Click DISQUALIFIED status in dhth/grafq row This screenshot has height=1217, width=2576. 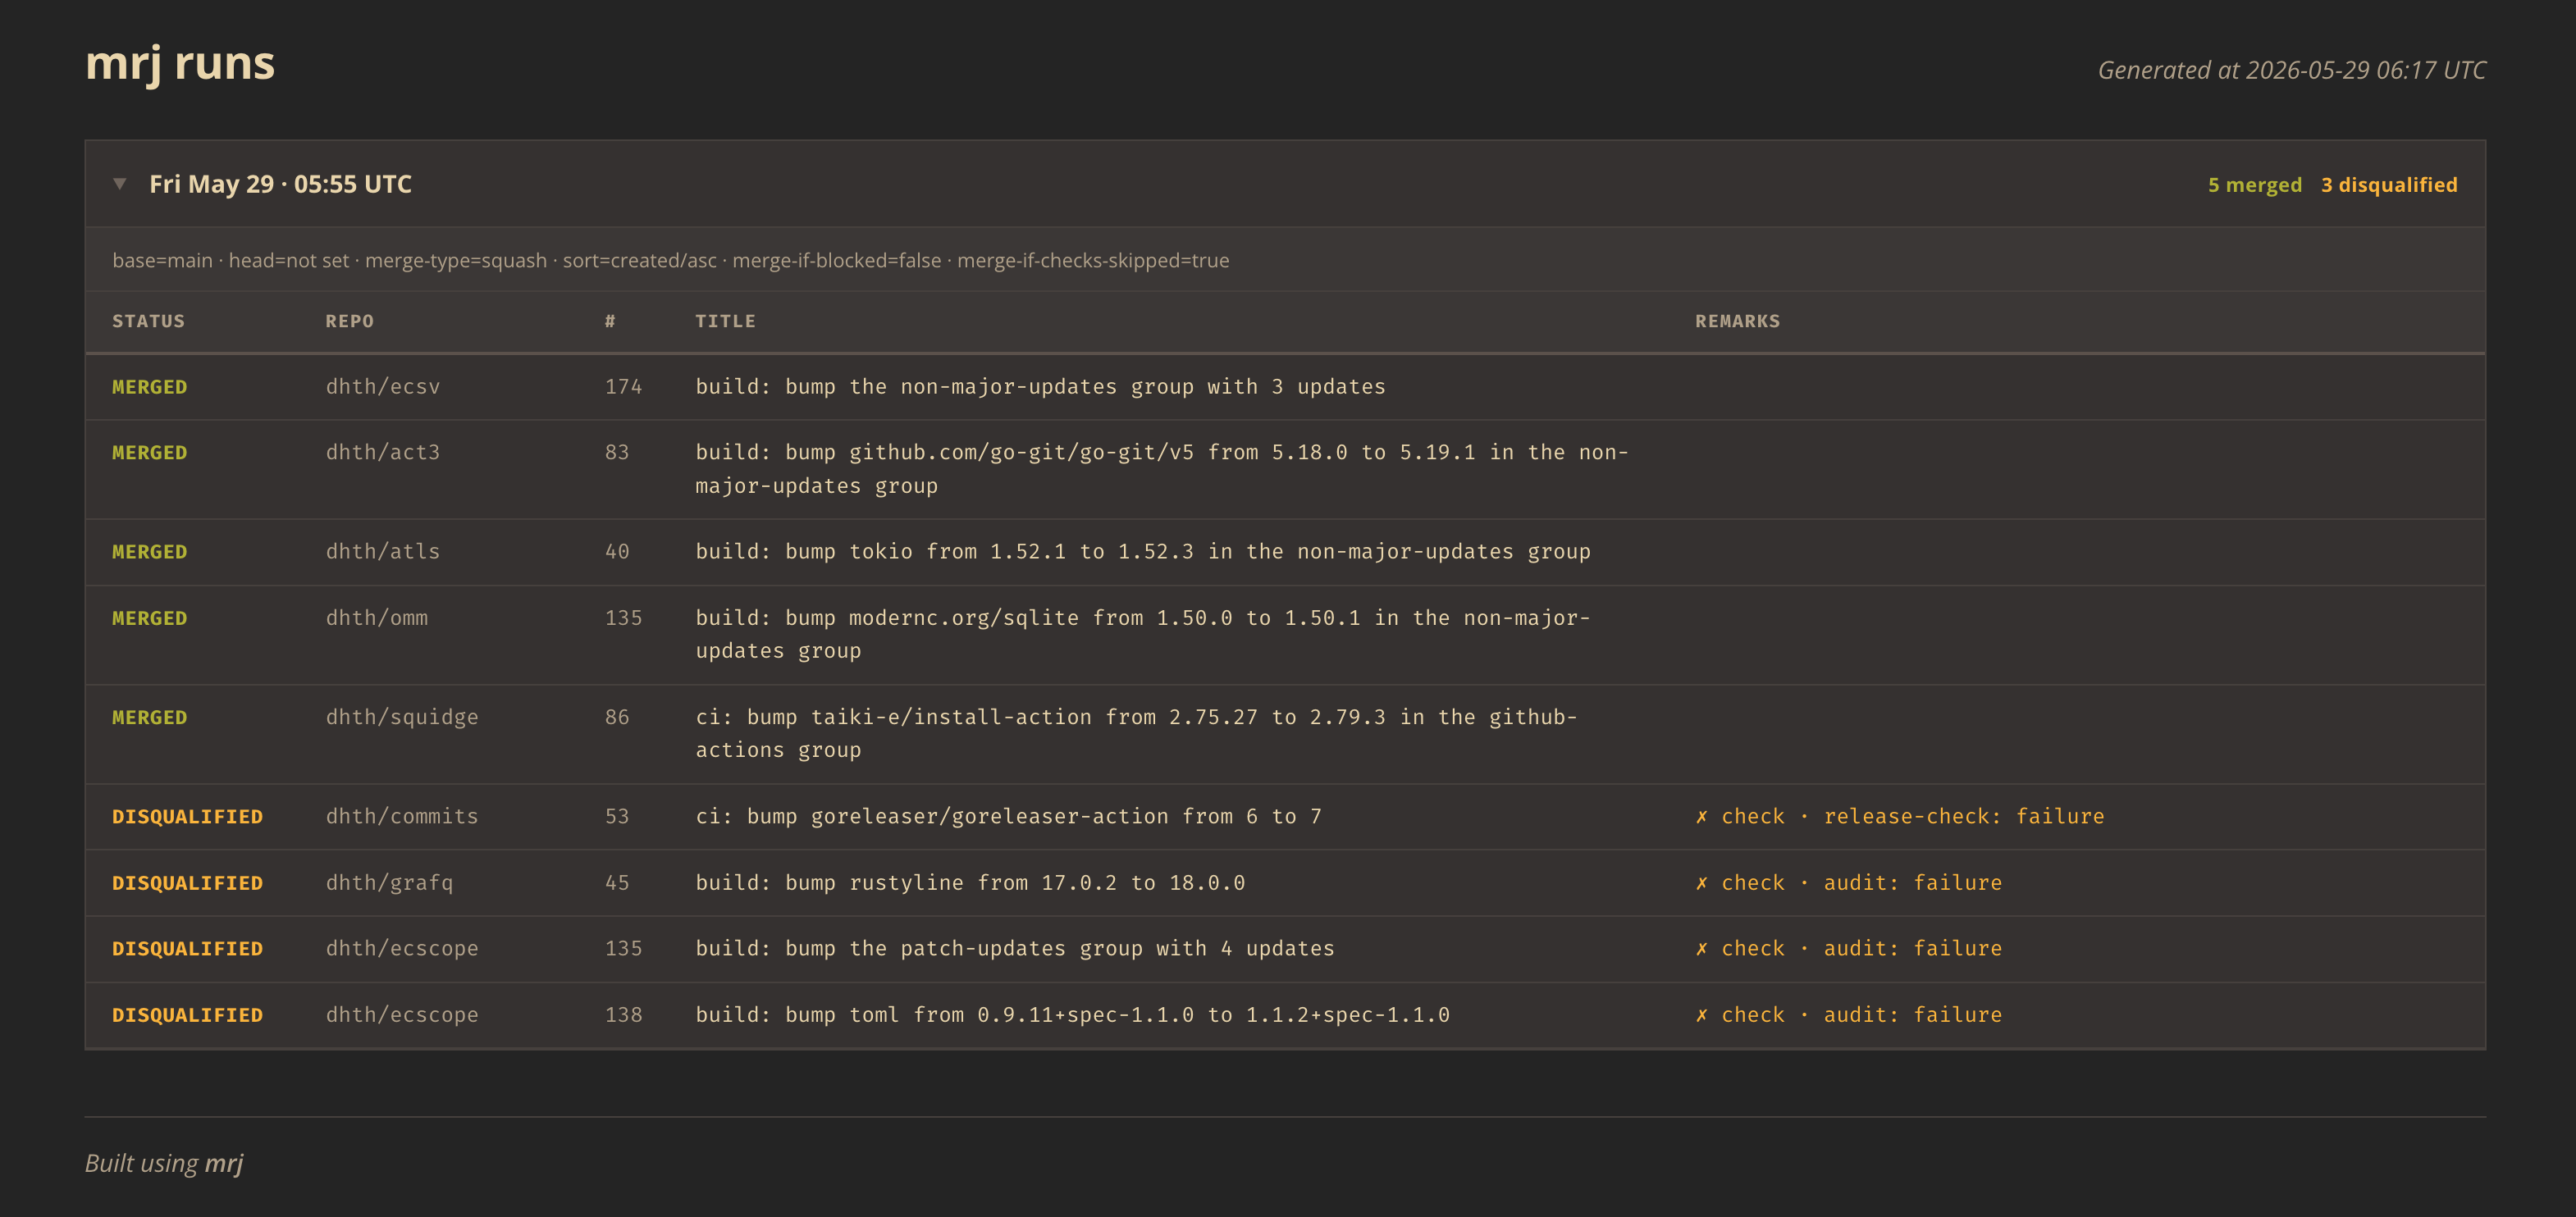click(187, 883)
